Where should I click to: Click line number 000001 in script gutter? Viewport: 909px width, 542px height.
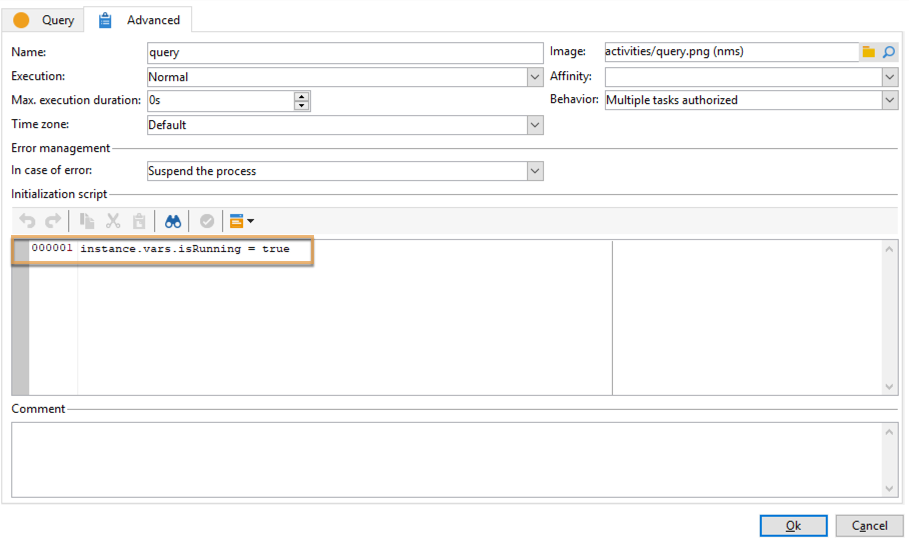coord(52,248)
